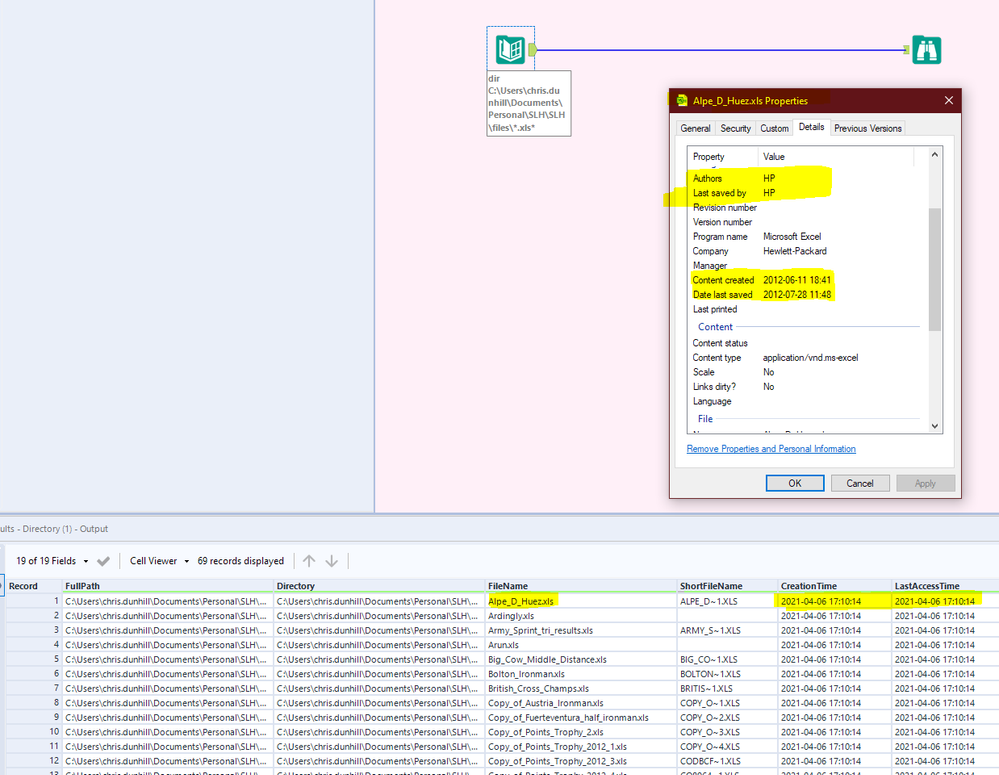Screen dimensions: 999x775
Task: Open the Cell Viewer dropdown
Action: [159, 561]
